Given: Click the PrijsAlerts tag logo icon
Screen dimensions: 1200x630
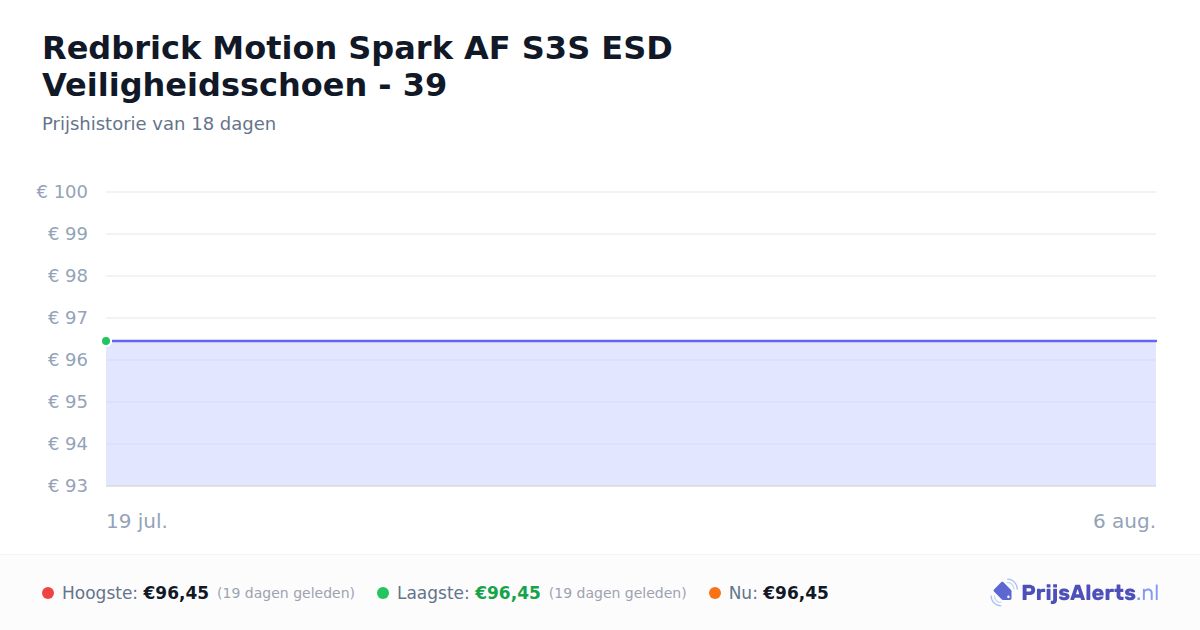Looking at the screenshot, I should pyautogui.click(x=1003, y=593).
